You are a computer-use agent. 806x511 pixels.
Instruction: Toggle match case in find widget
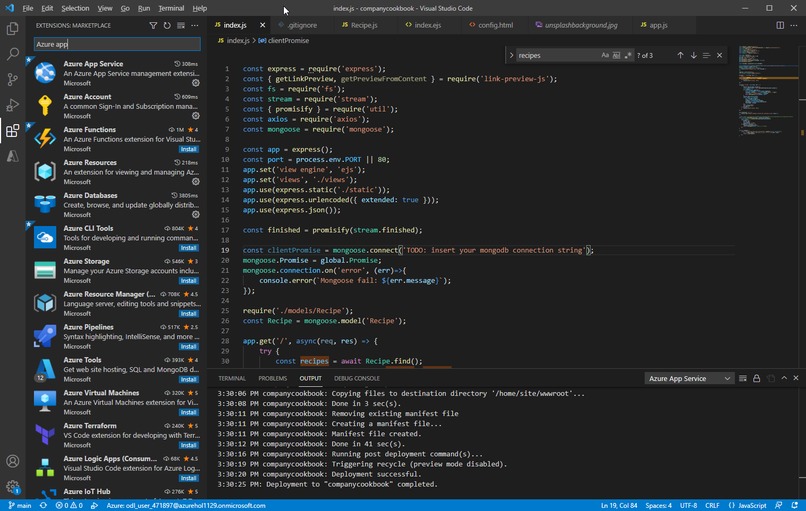(605, 55)
